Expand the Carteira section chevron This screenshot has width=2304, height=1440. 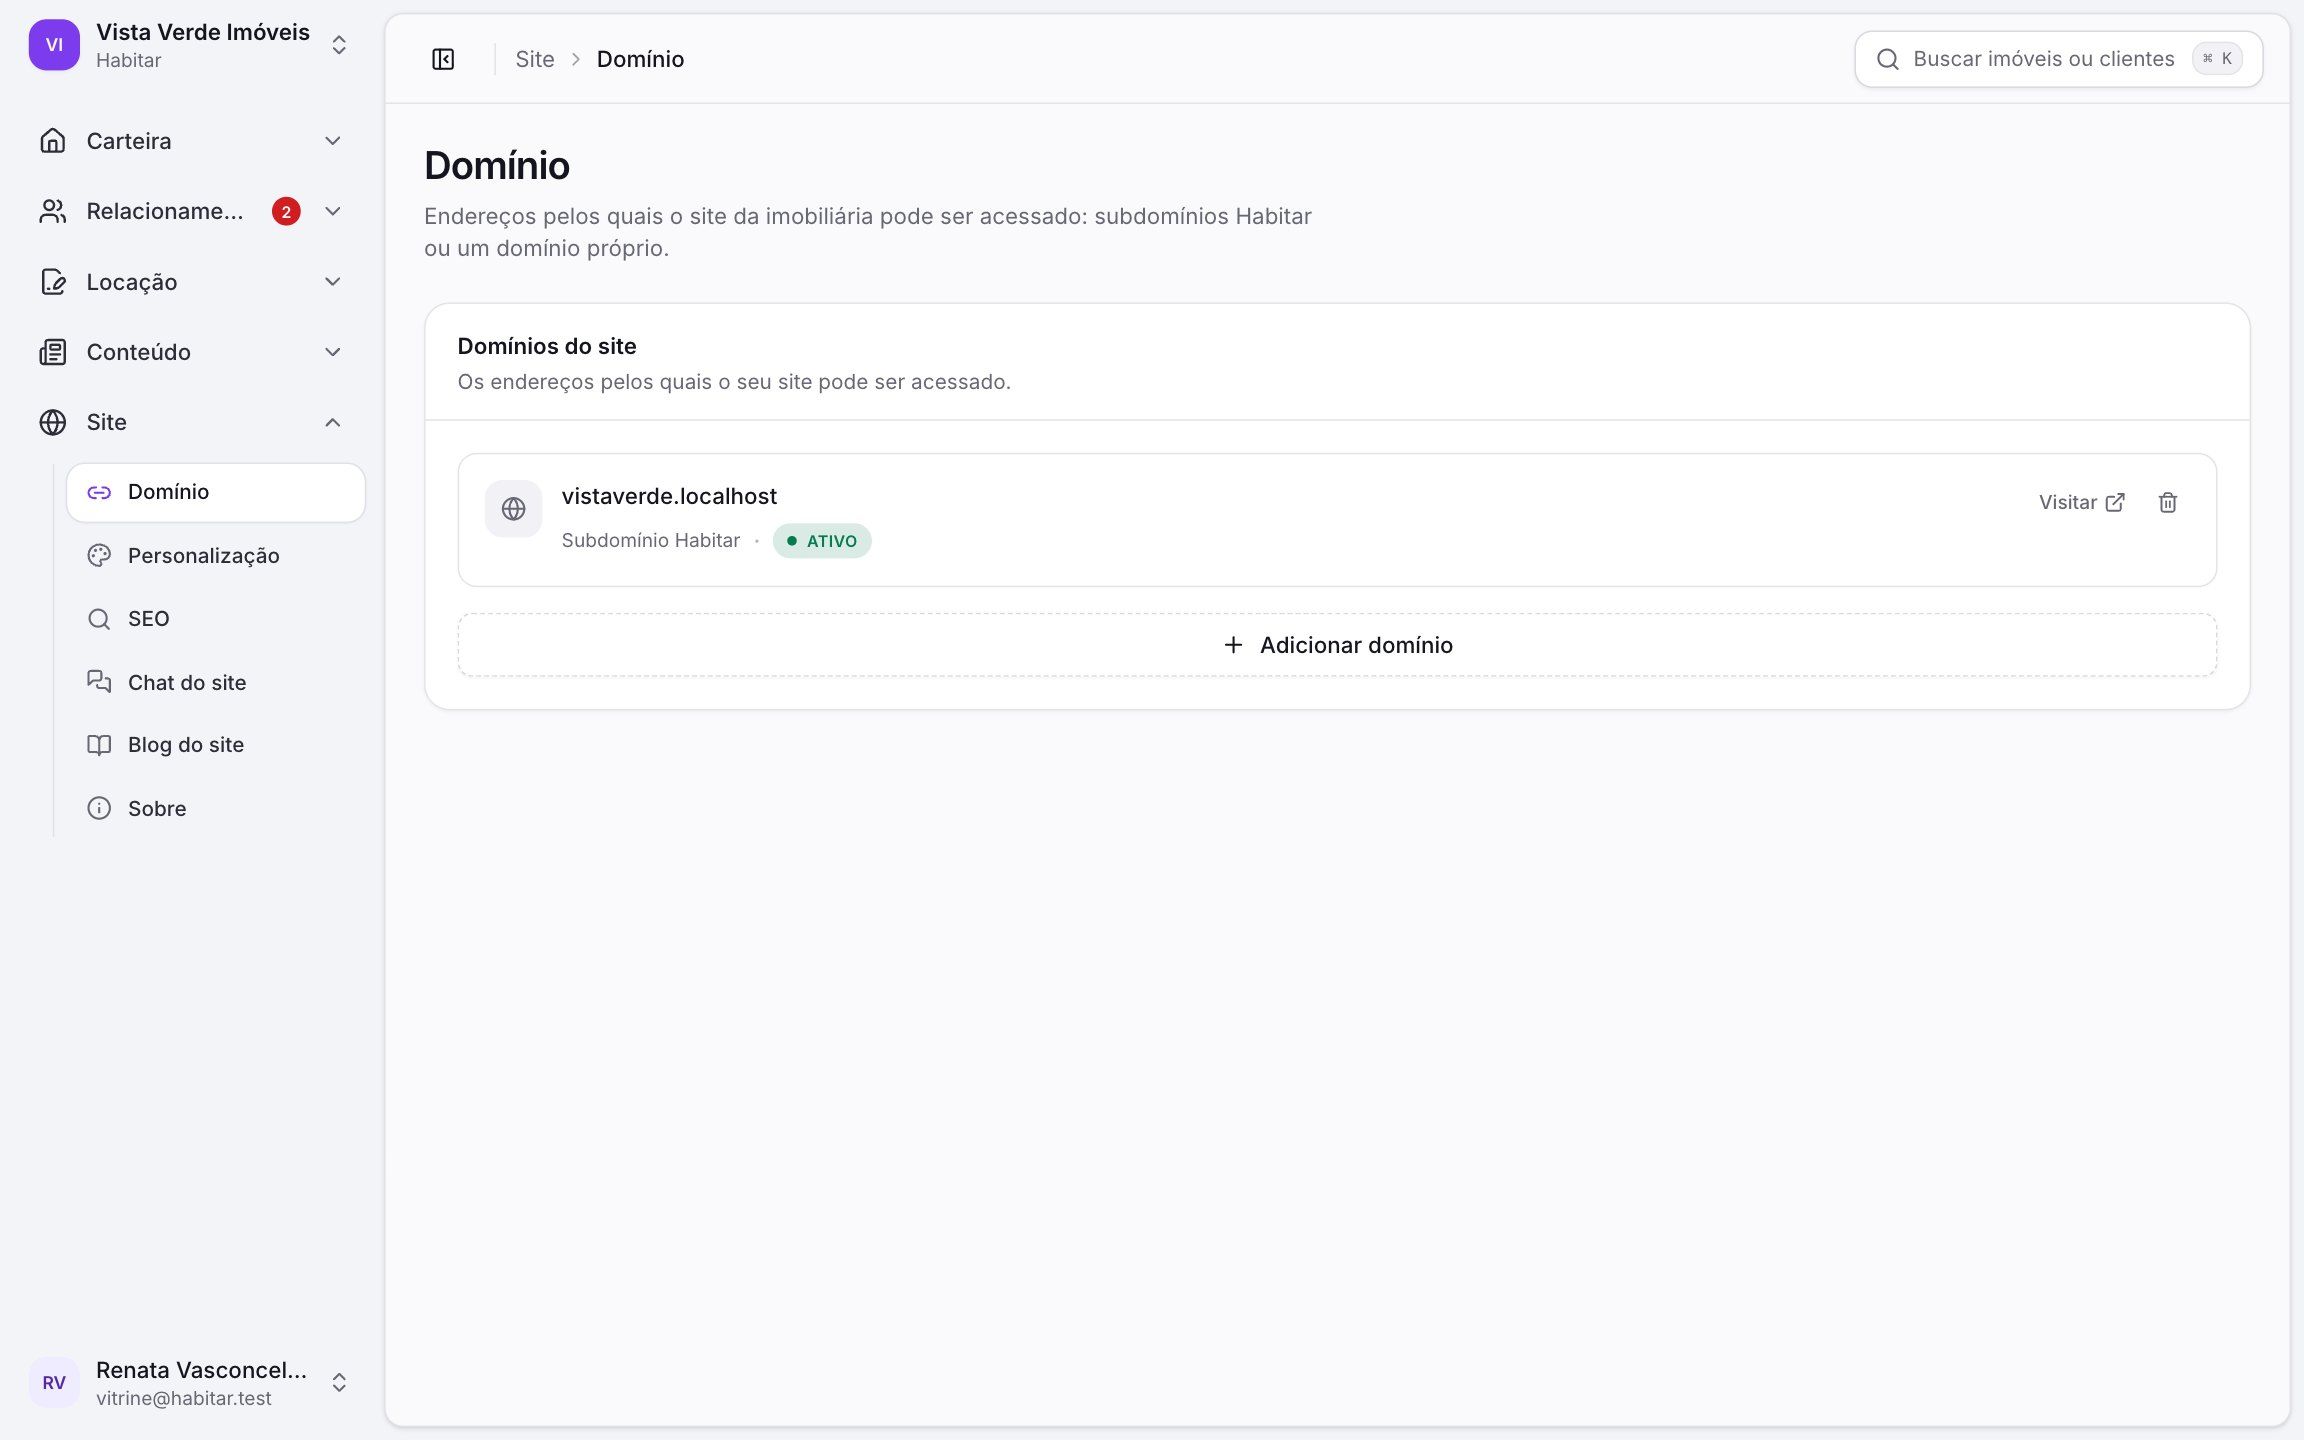tap(333, 141)
